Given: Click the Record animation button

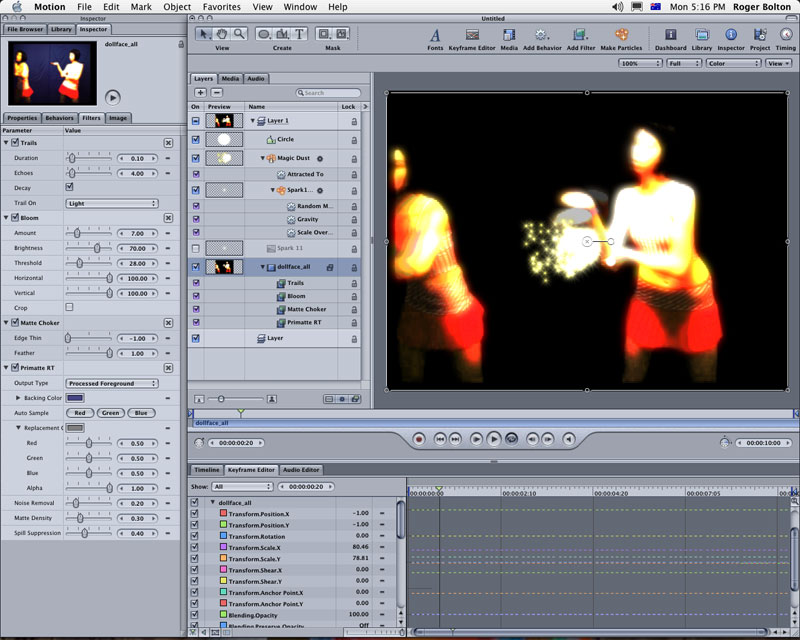Looking at the screenshot, I should coord(419,439).
